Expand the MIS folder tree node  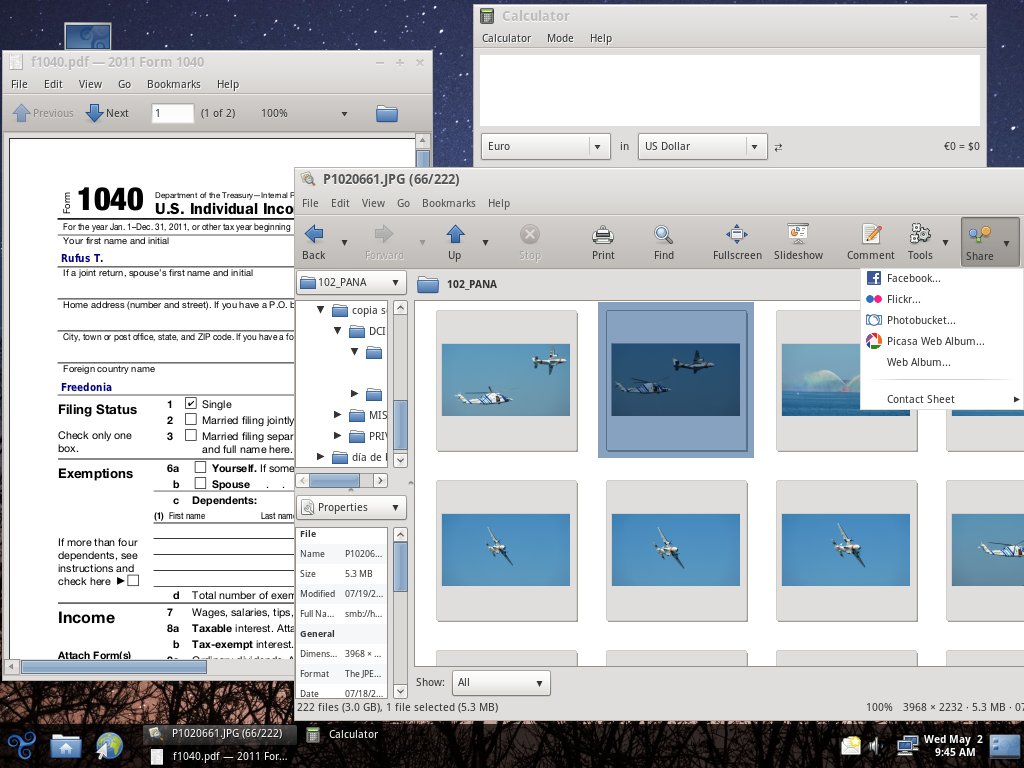(338, 415)
